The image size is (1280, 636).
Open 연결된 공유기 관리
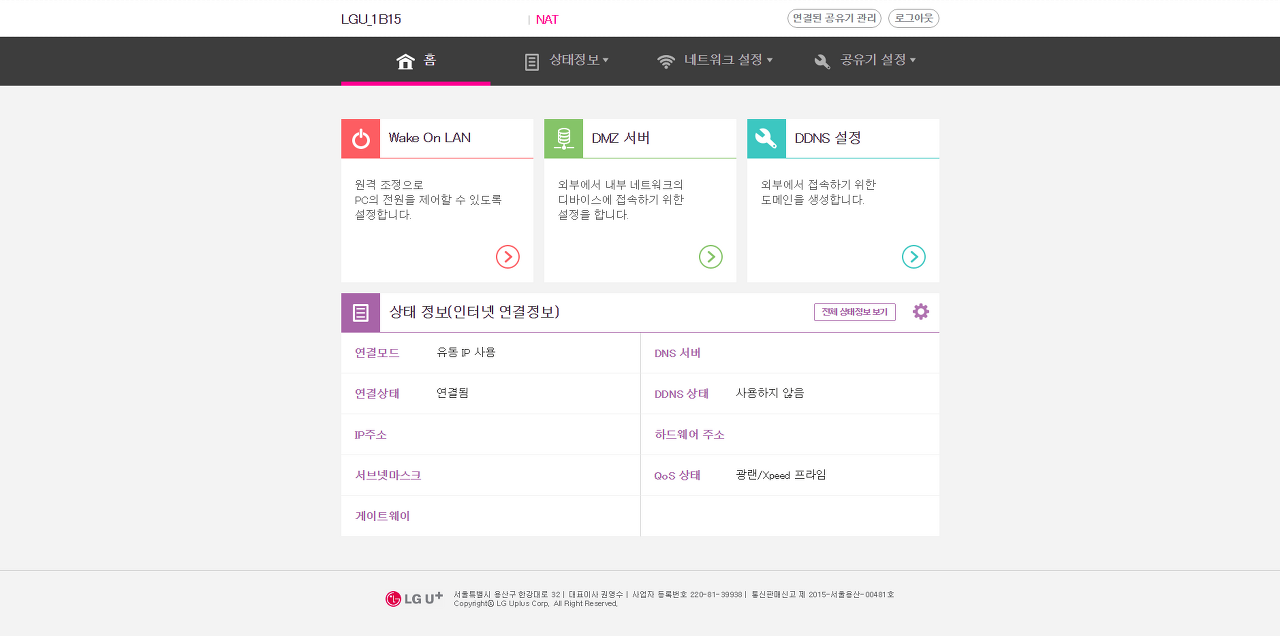pos(834,18)
